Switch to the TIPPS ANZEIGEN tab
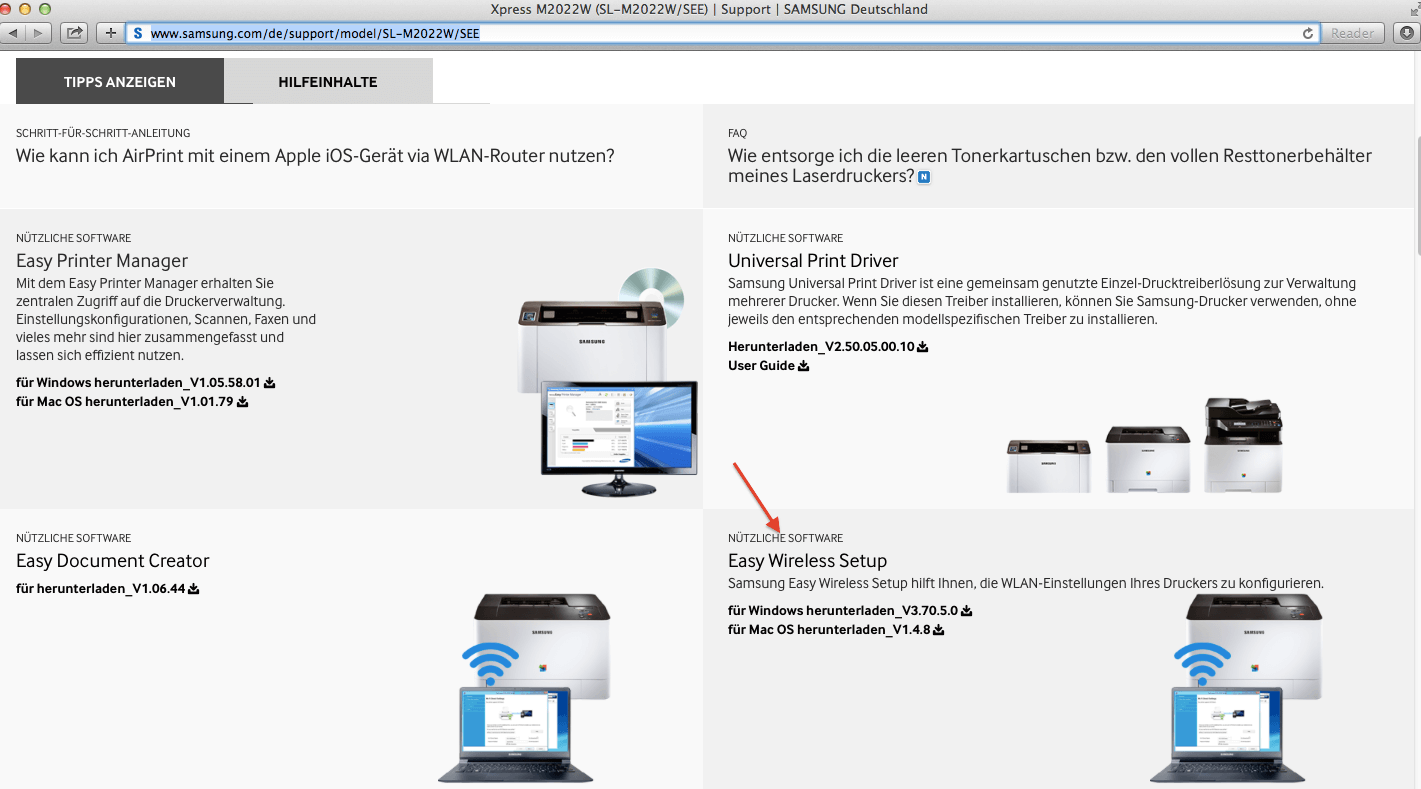Image resolution: width=1421 pixels, height=789 pixels. click(x=120, y=82)
